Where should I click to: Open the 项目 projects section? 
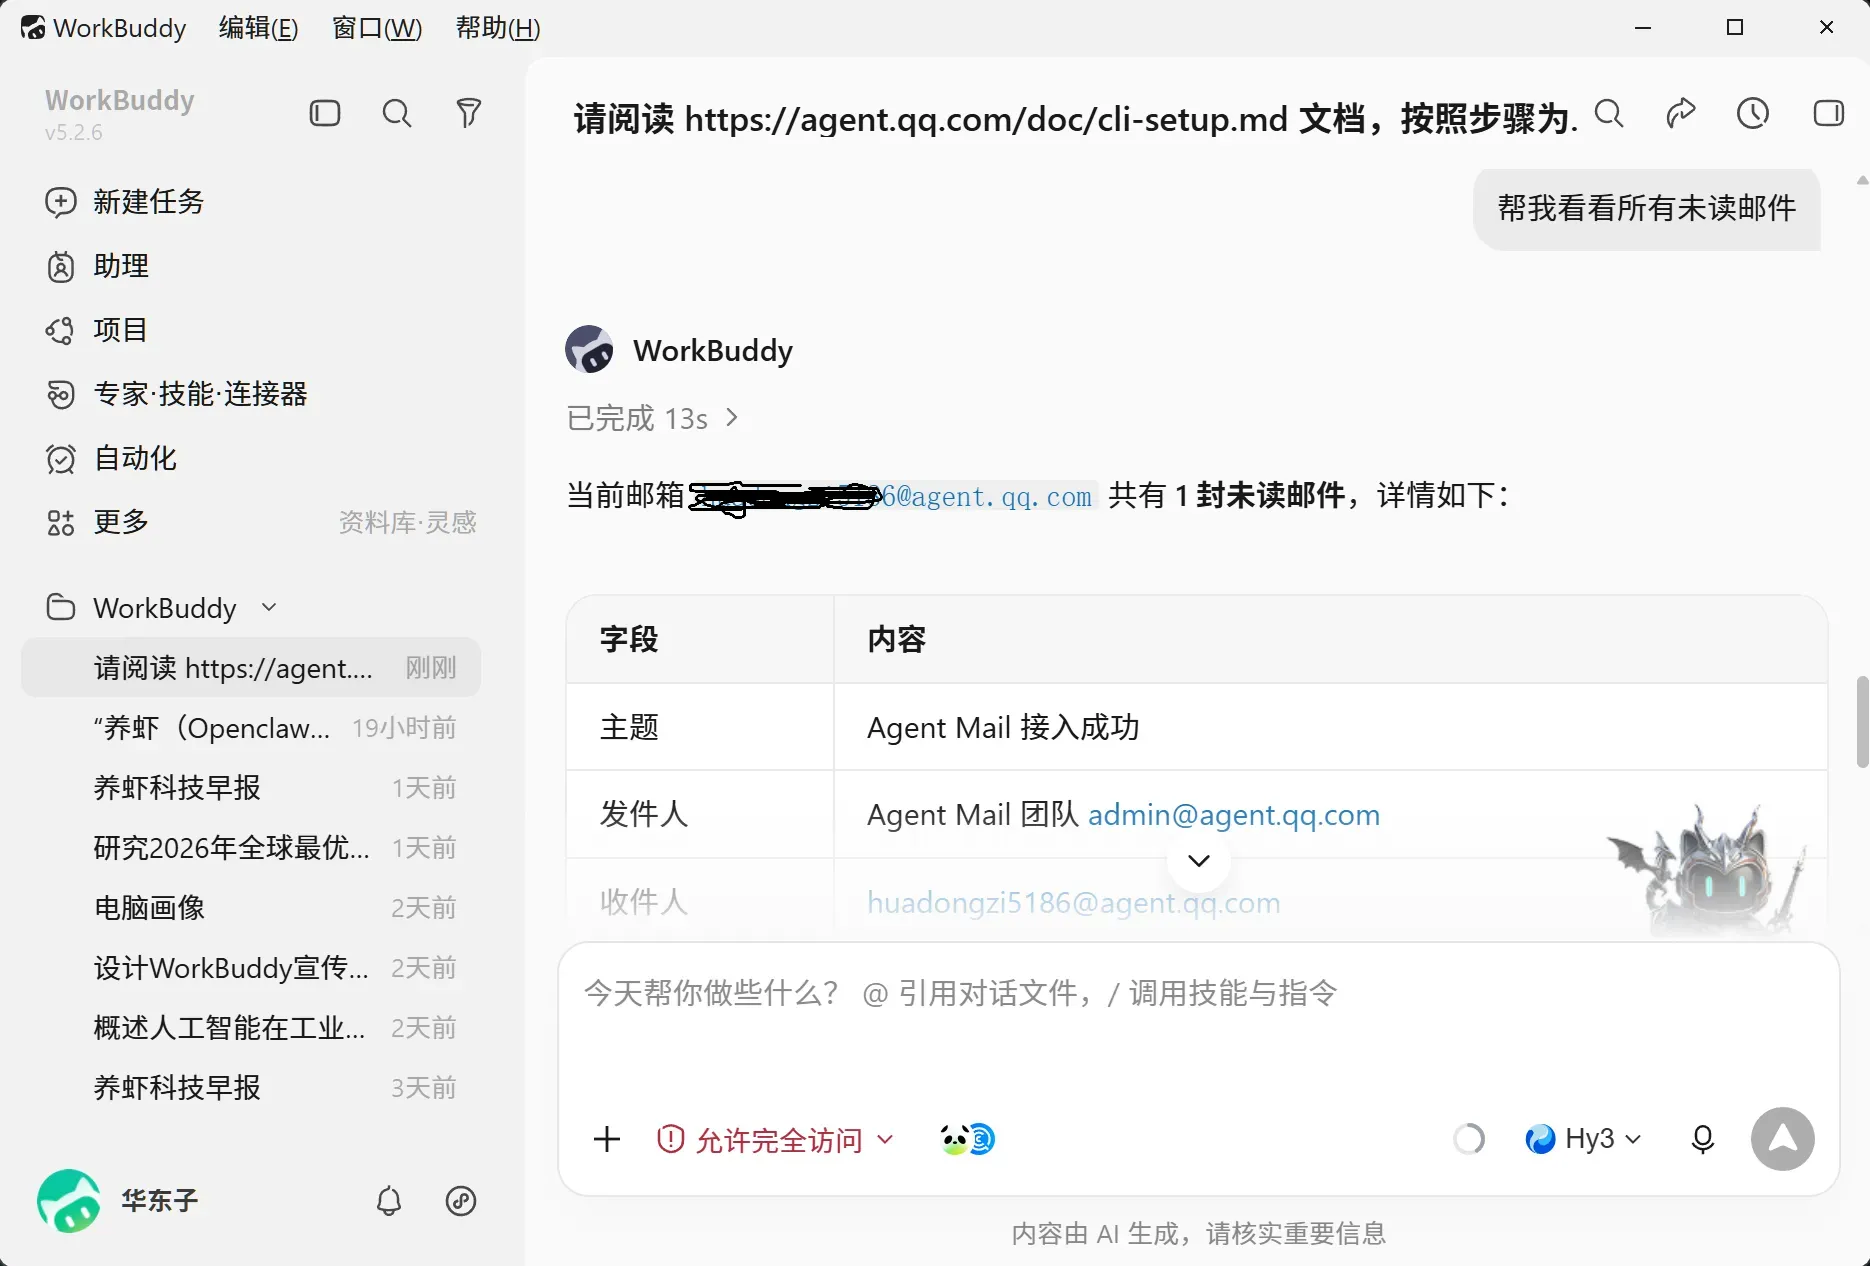97,330
